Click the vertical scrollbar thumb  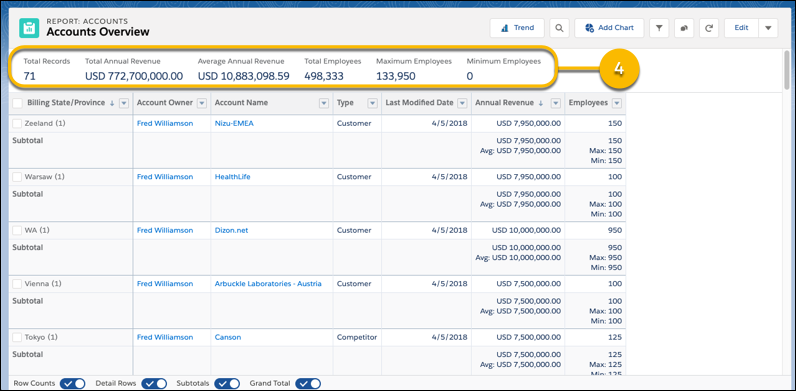point(787,69)
